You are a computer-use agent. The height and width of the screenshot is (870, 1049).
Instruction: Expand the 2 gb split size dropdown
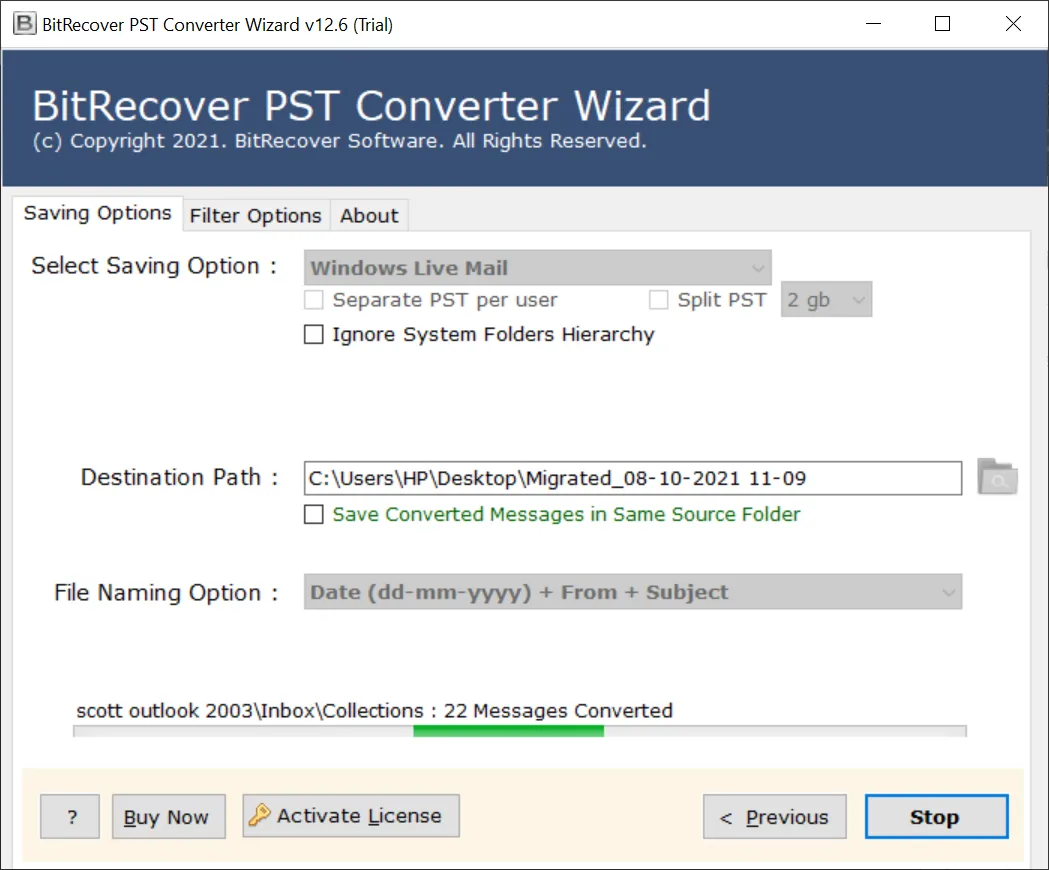point(826,300)
